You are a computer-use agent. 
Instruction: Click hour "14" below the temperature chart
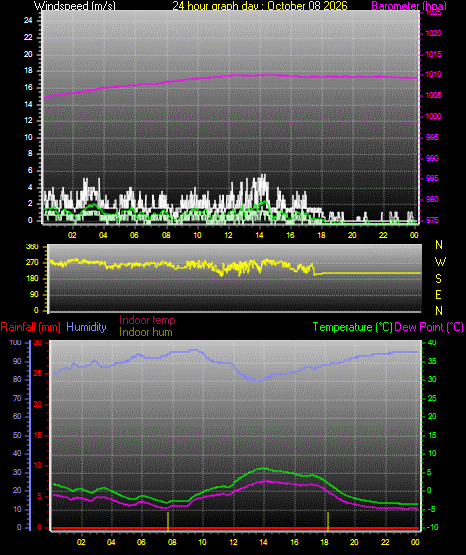[264, 542]
